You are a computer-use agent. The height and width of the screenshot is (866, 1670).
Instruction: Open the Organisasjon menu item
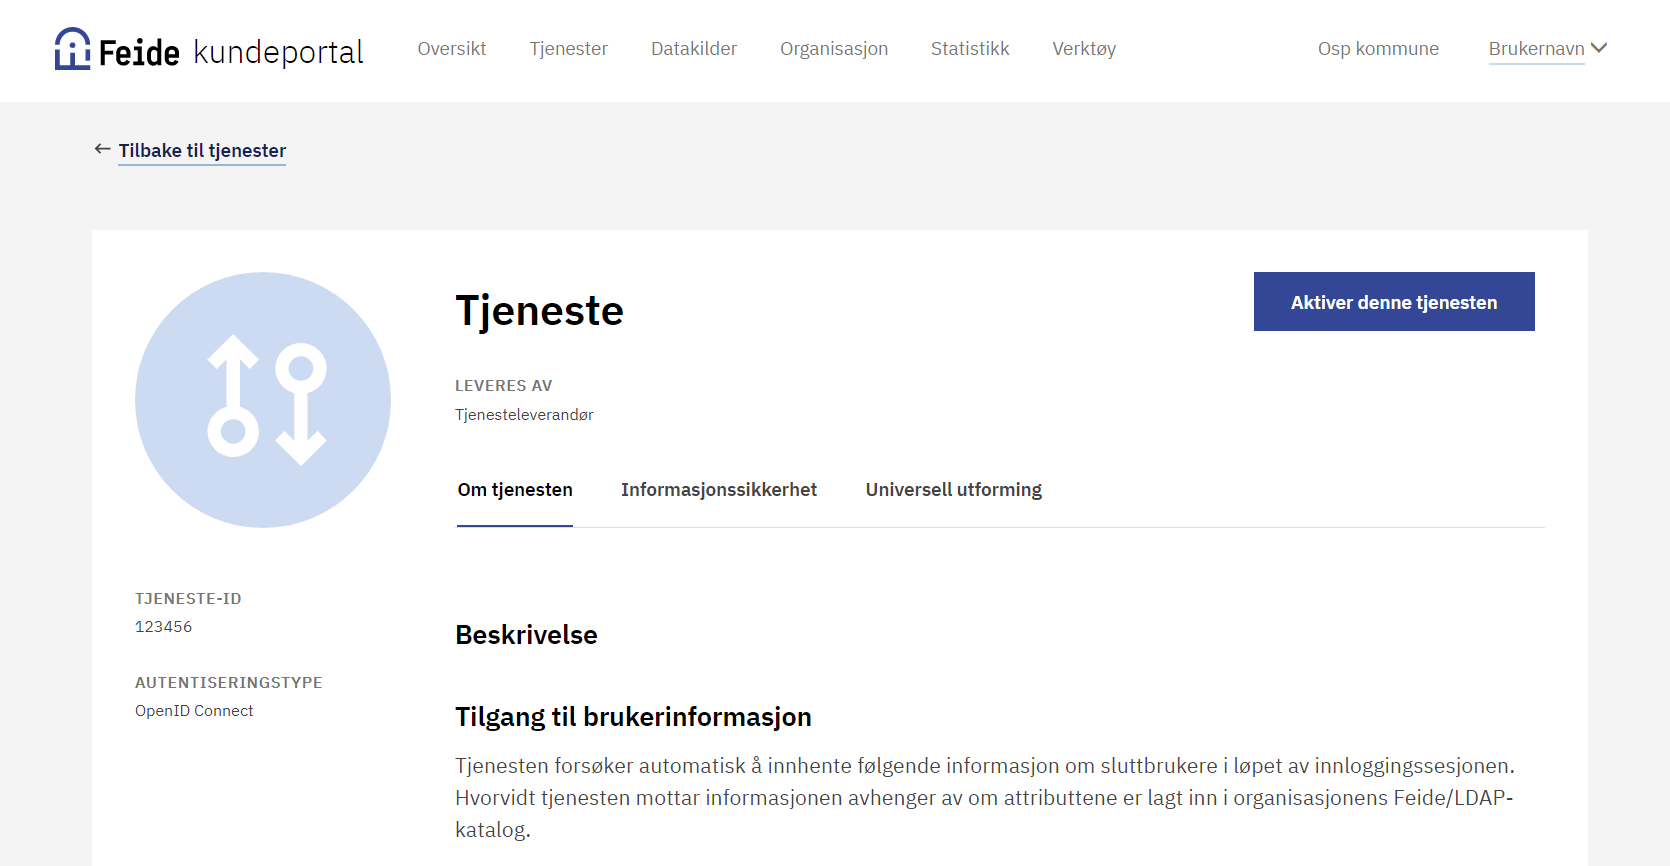[834, 49]
